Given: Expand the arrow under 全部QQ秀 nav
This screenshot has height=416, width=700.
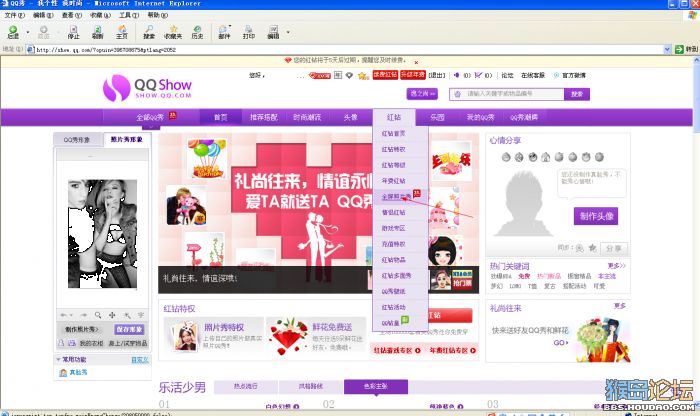Looking at the screenshot, I should pos(151,127).
